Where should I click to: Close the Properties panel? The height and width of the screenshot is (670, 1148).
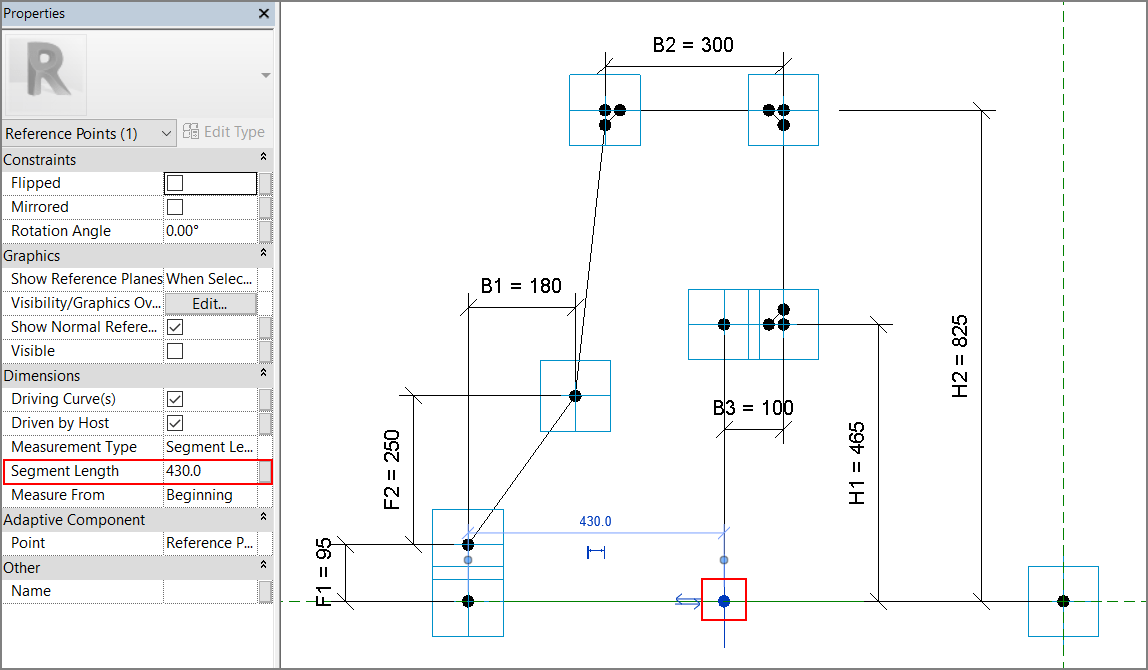click(x=264, y=13)
